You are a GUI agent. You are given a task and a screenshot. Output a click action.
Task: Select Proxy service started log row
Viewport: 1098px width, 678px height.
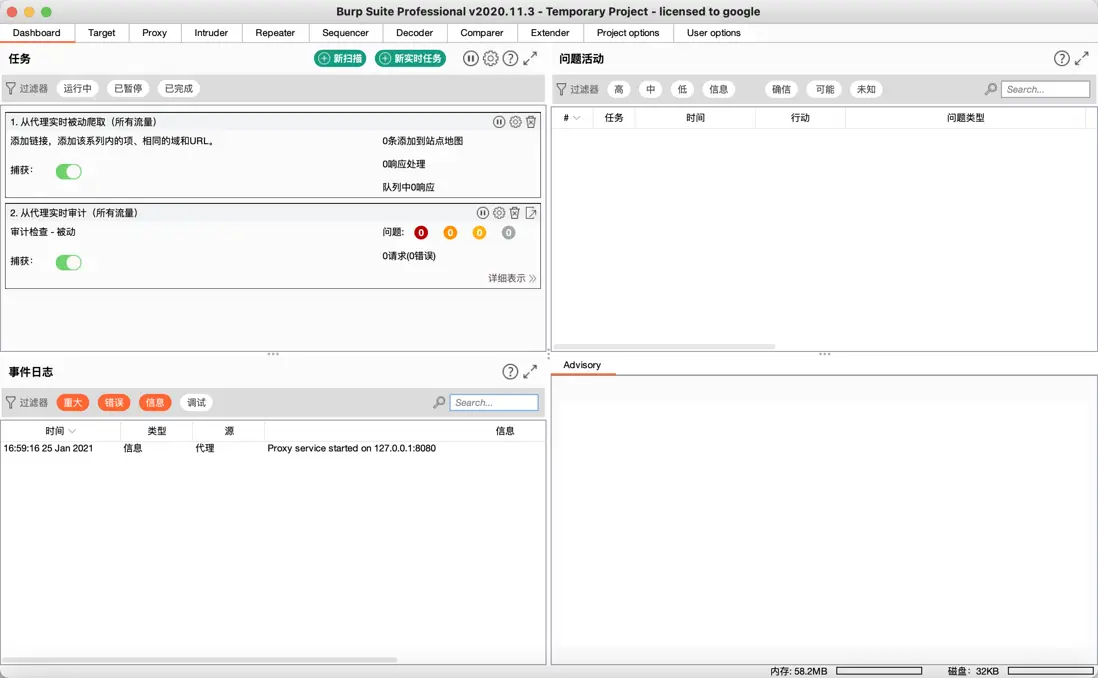[x=273, y=448]
